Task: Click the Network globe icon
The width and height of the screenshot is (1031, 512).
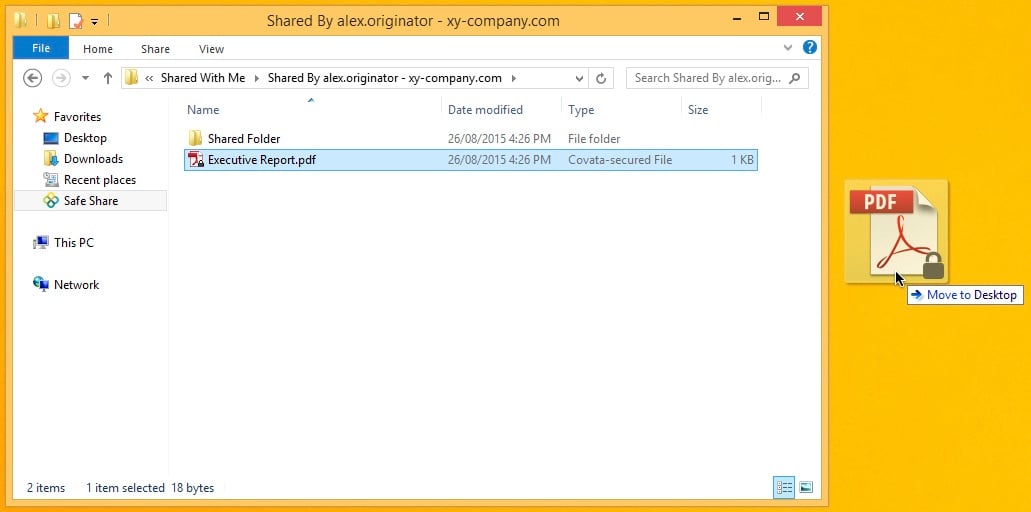Action: pyautogui.click(x=41, y=285)
